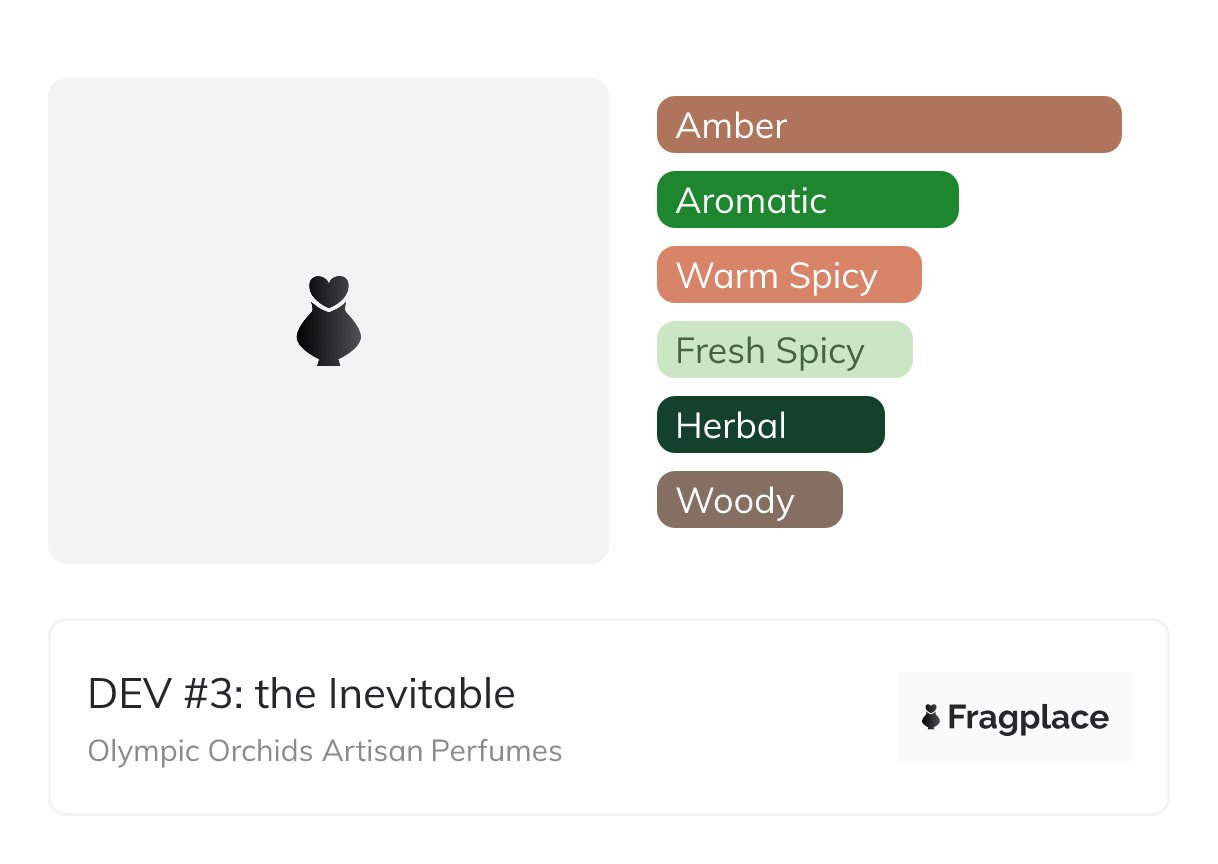Select the green Aromatic accord bar
This screenshot has height=864, width=1218.
pyautogui.click(x=890, y=200)
